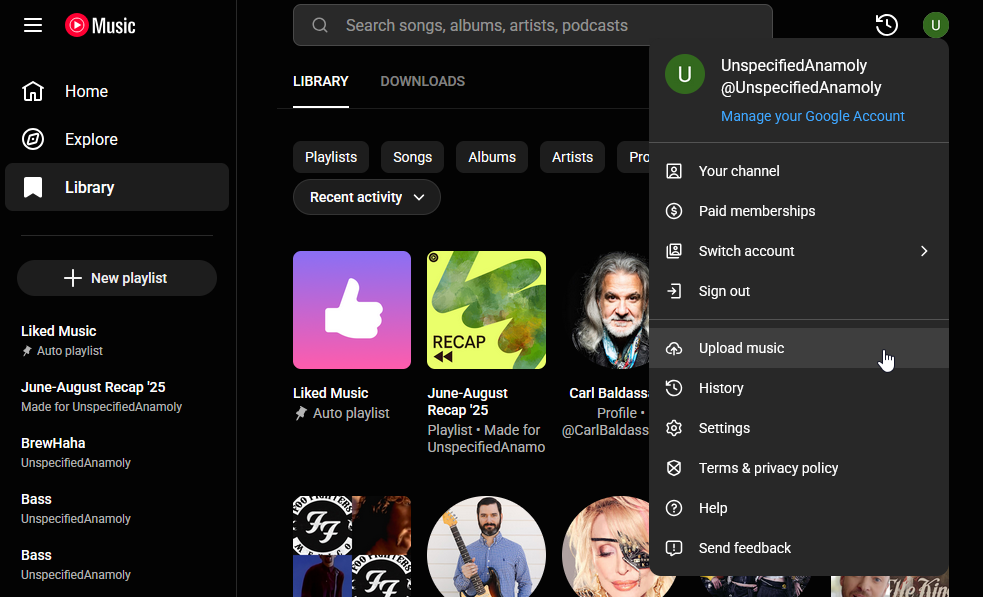Click the New playlist button
The width and height of the screenshot is (983, 597).
[x=116, y=278]
